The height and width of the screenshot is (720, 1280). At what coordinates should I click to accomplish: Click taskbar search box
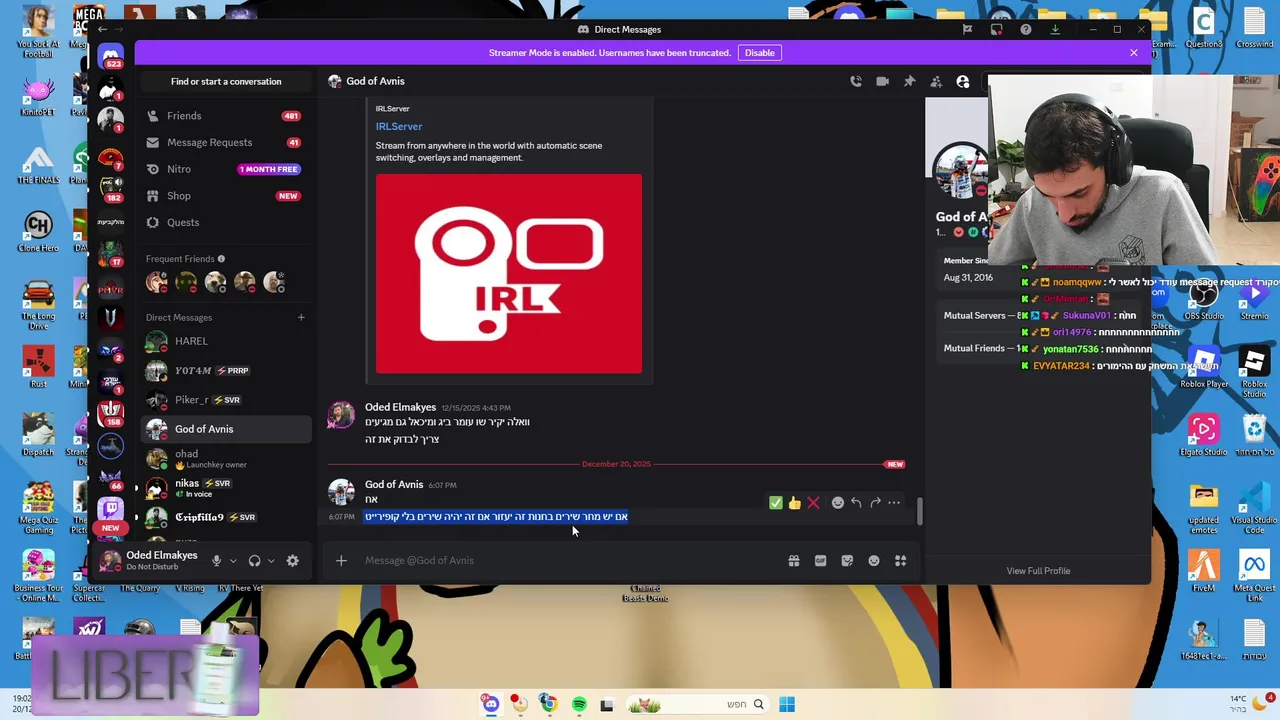tap(697, 705)
